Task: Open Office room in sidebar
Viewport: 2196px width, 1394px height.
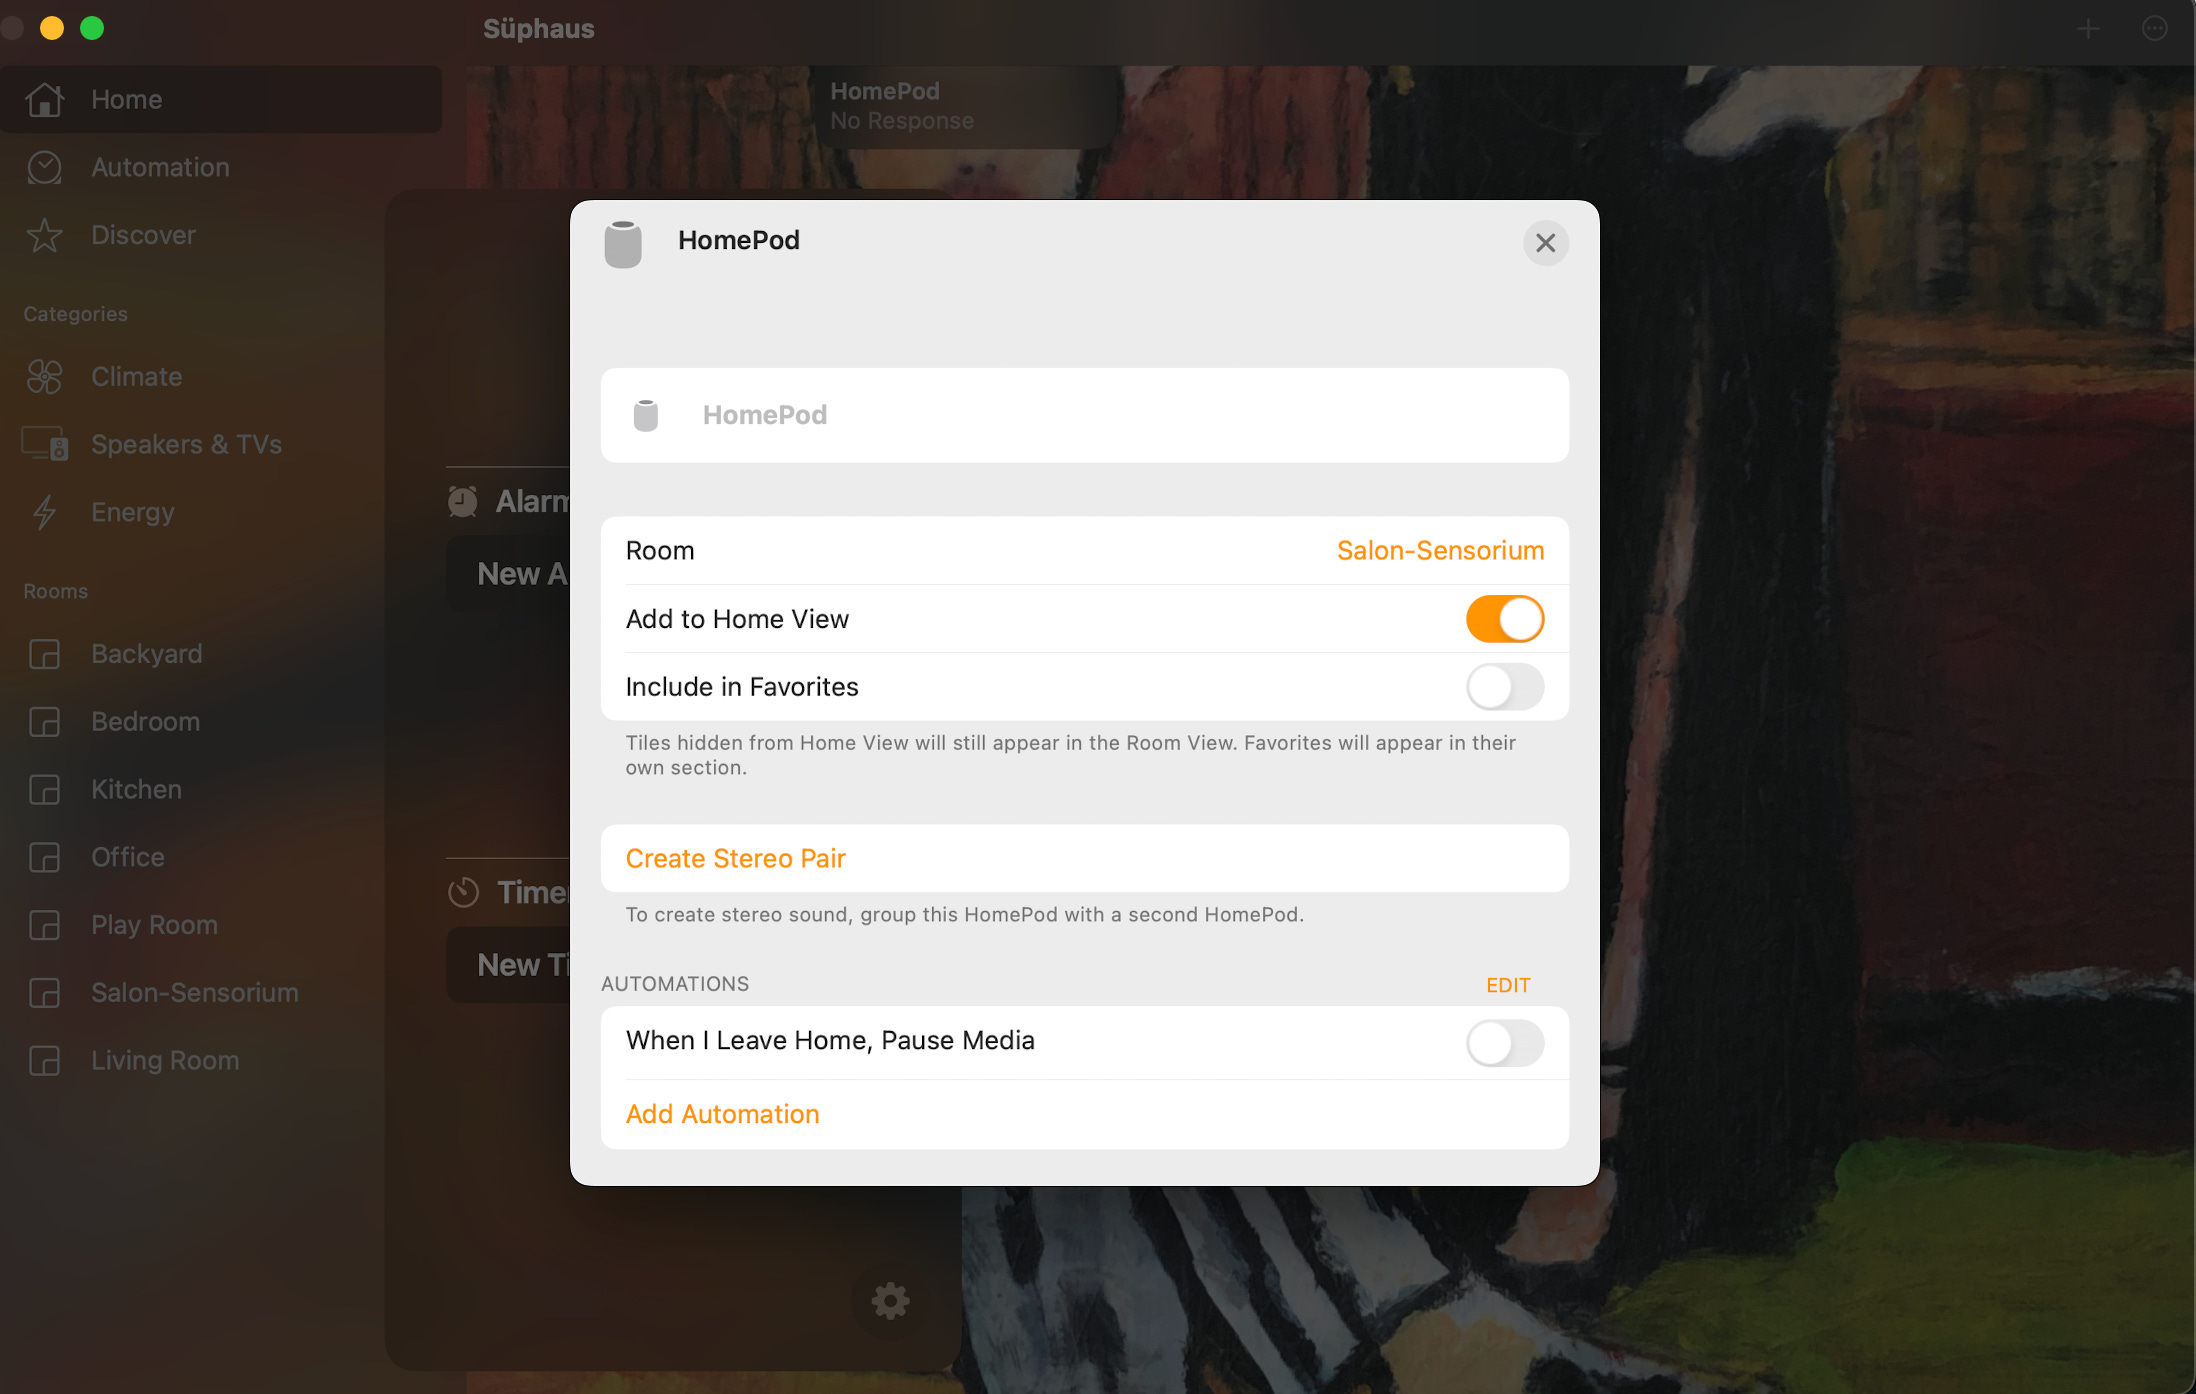Action: (221, 858)
